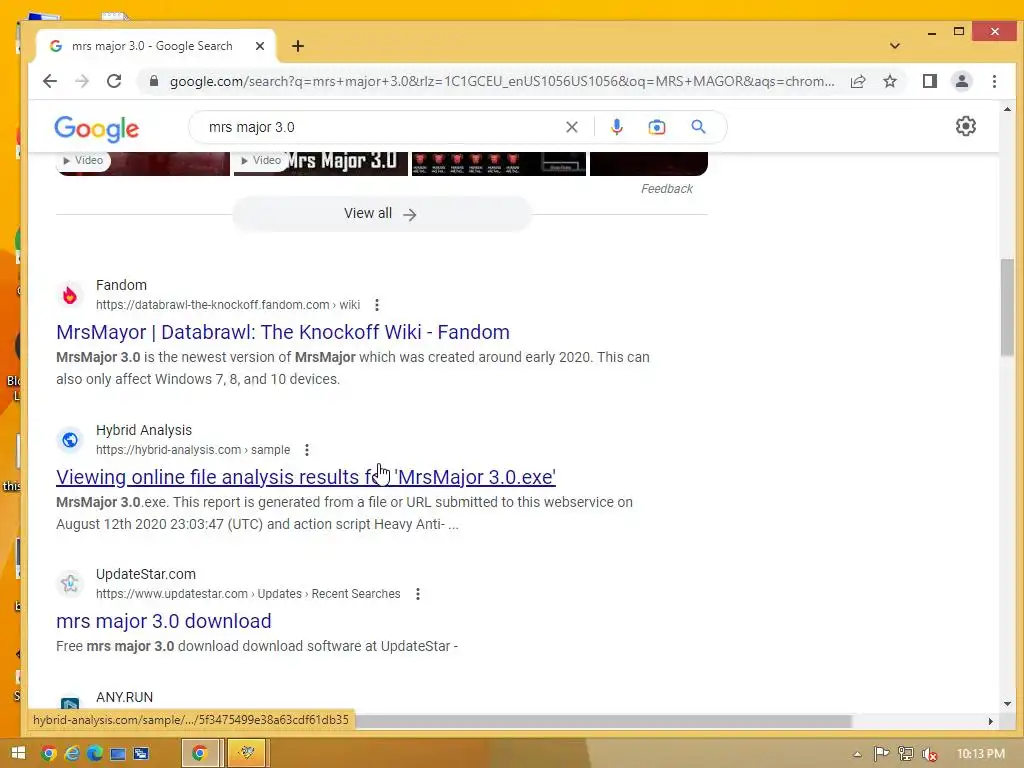Click the search field containing mrs major 3.0
The image size is (1024, 768).
click(382, 127)
